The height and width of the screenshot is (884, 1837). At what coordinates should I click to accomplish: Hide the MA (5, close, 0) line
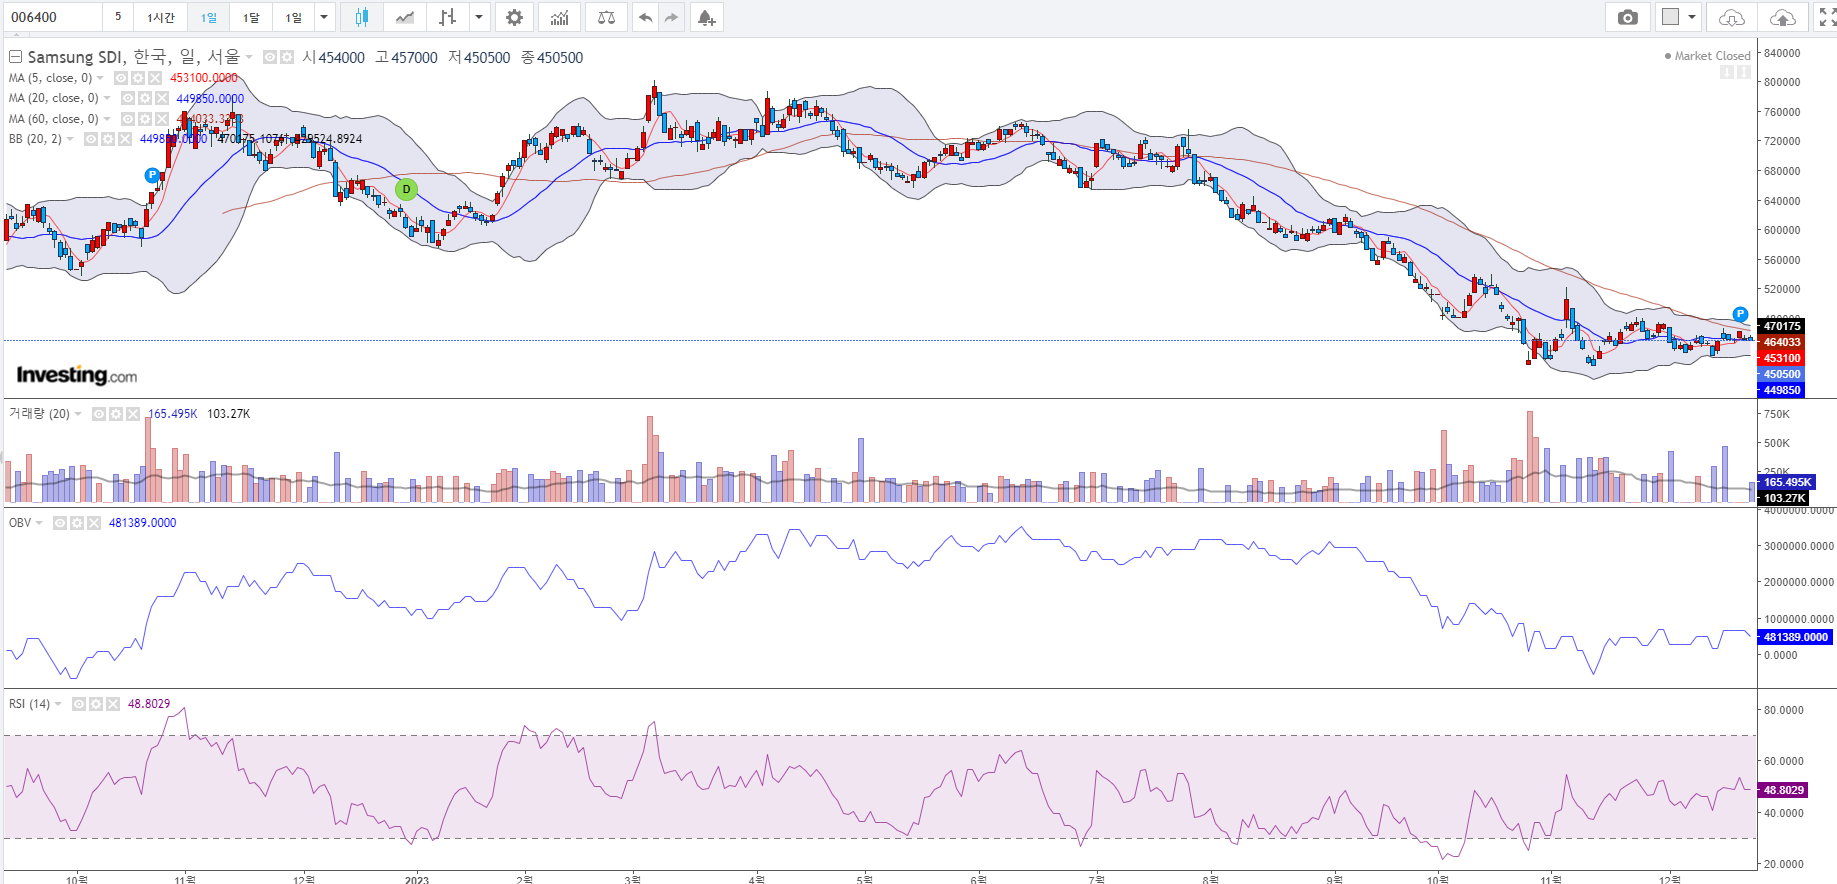click(x=121, y=78)
